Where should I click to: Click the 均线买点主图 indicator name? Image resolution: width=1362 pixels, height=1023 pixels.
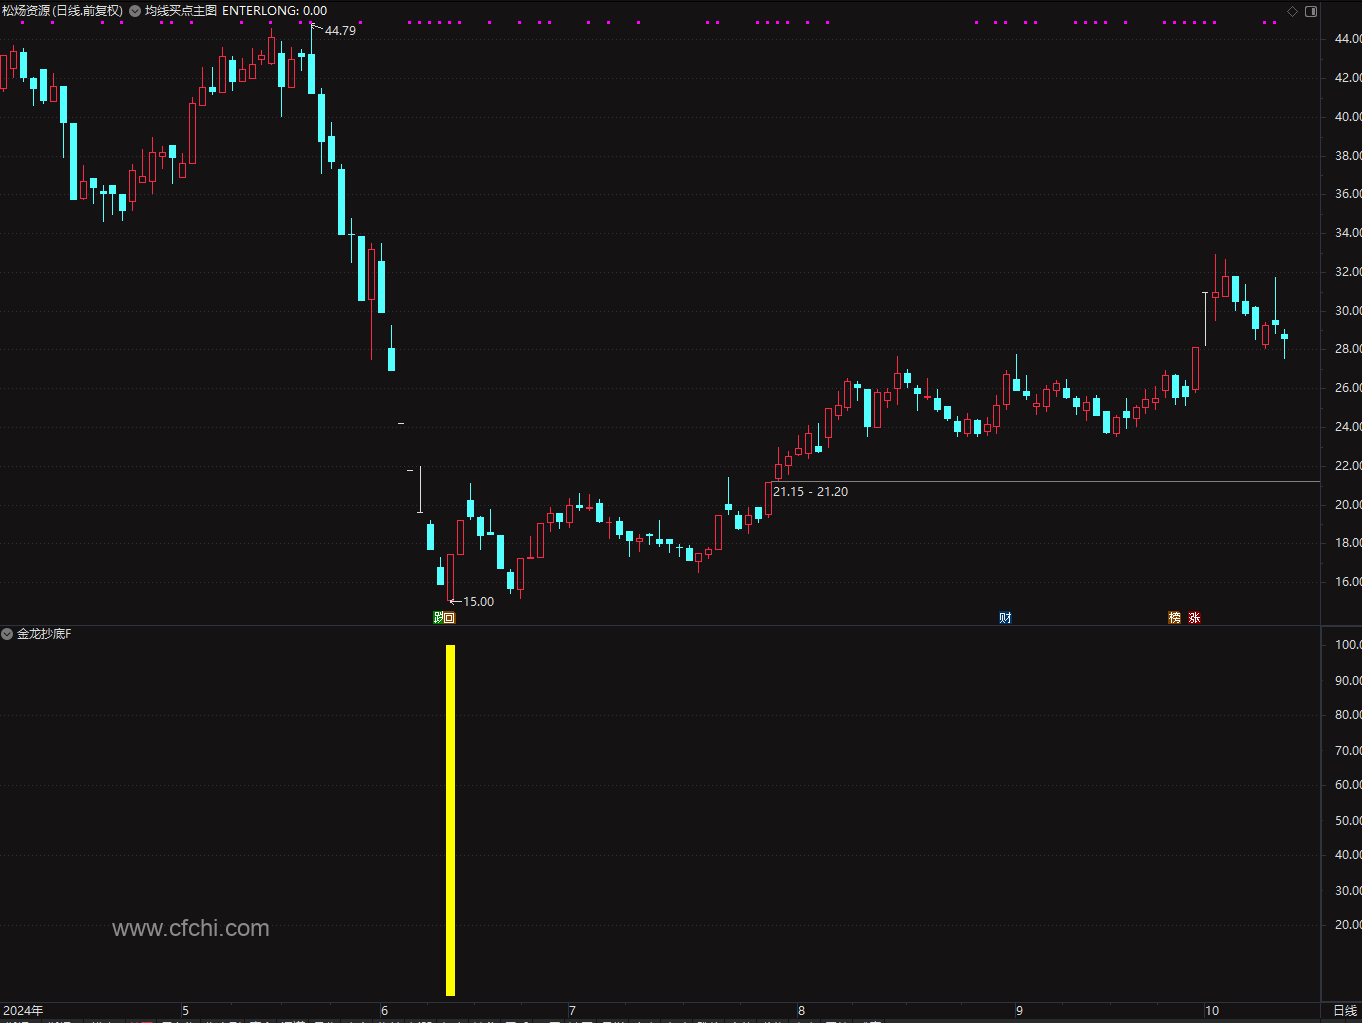181,11
